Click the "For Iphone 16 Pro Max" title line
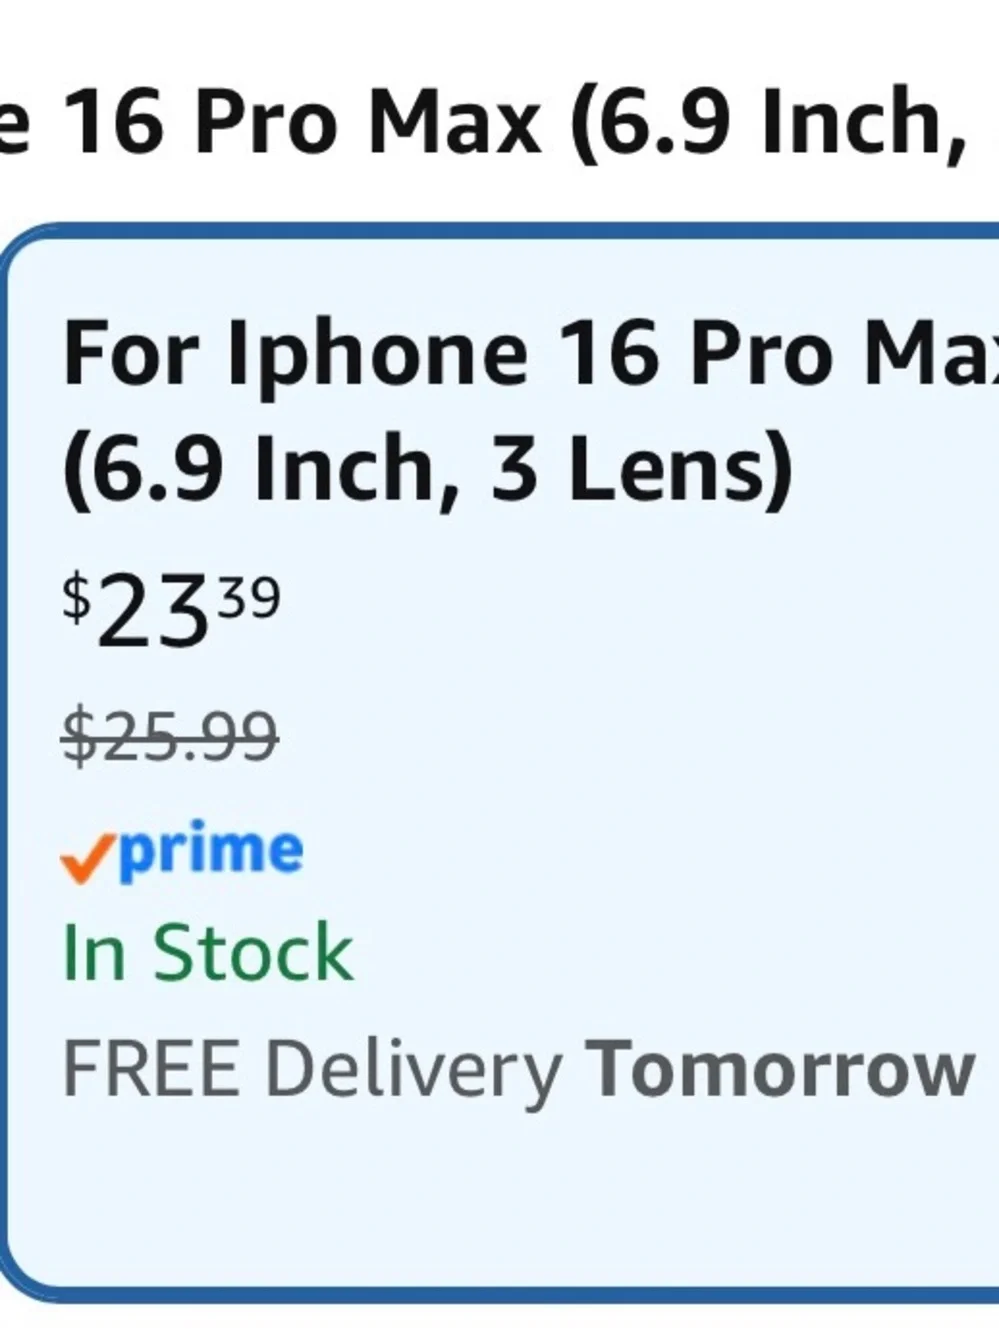 (x=531, y=356)
